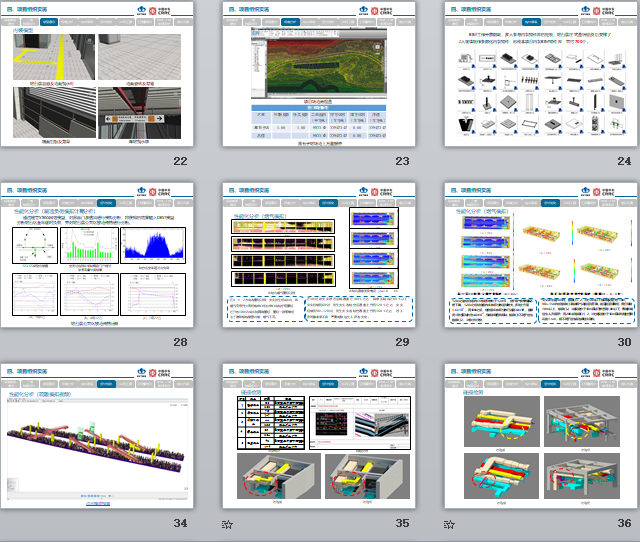Viewport: 640px width, 542px height.
Task: Click the slide number label 23
Action: [402, 161]
